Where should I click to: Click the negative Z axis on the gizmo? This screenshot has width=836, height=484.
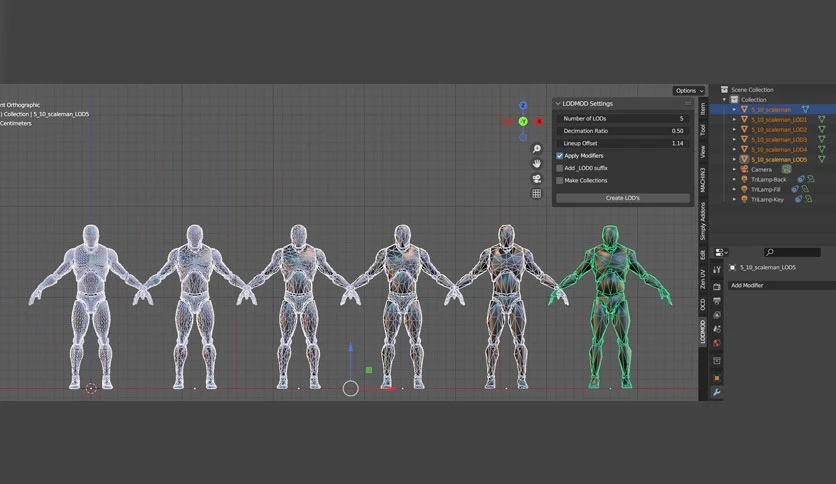pos(523,138)
